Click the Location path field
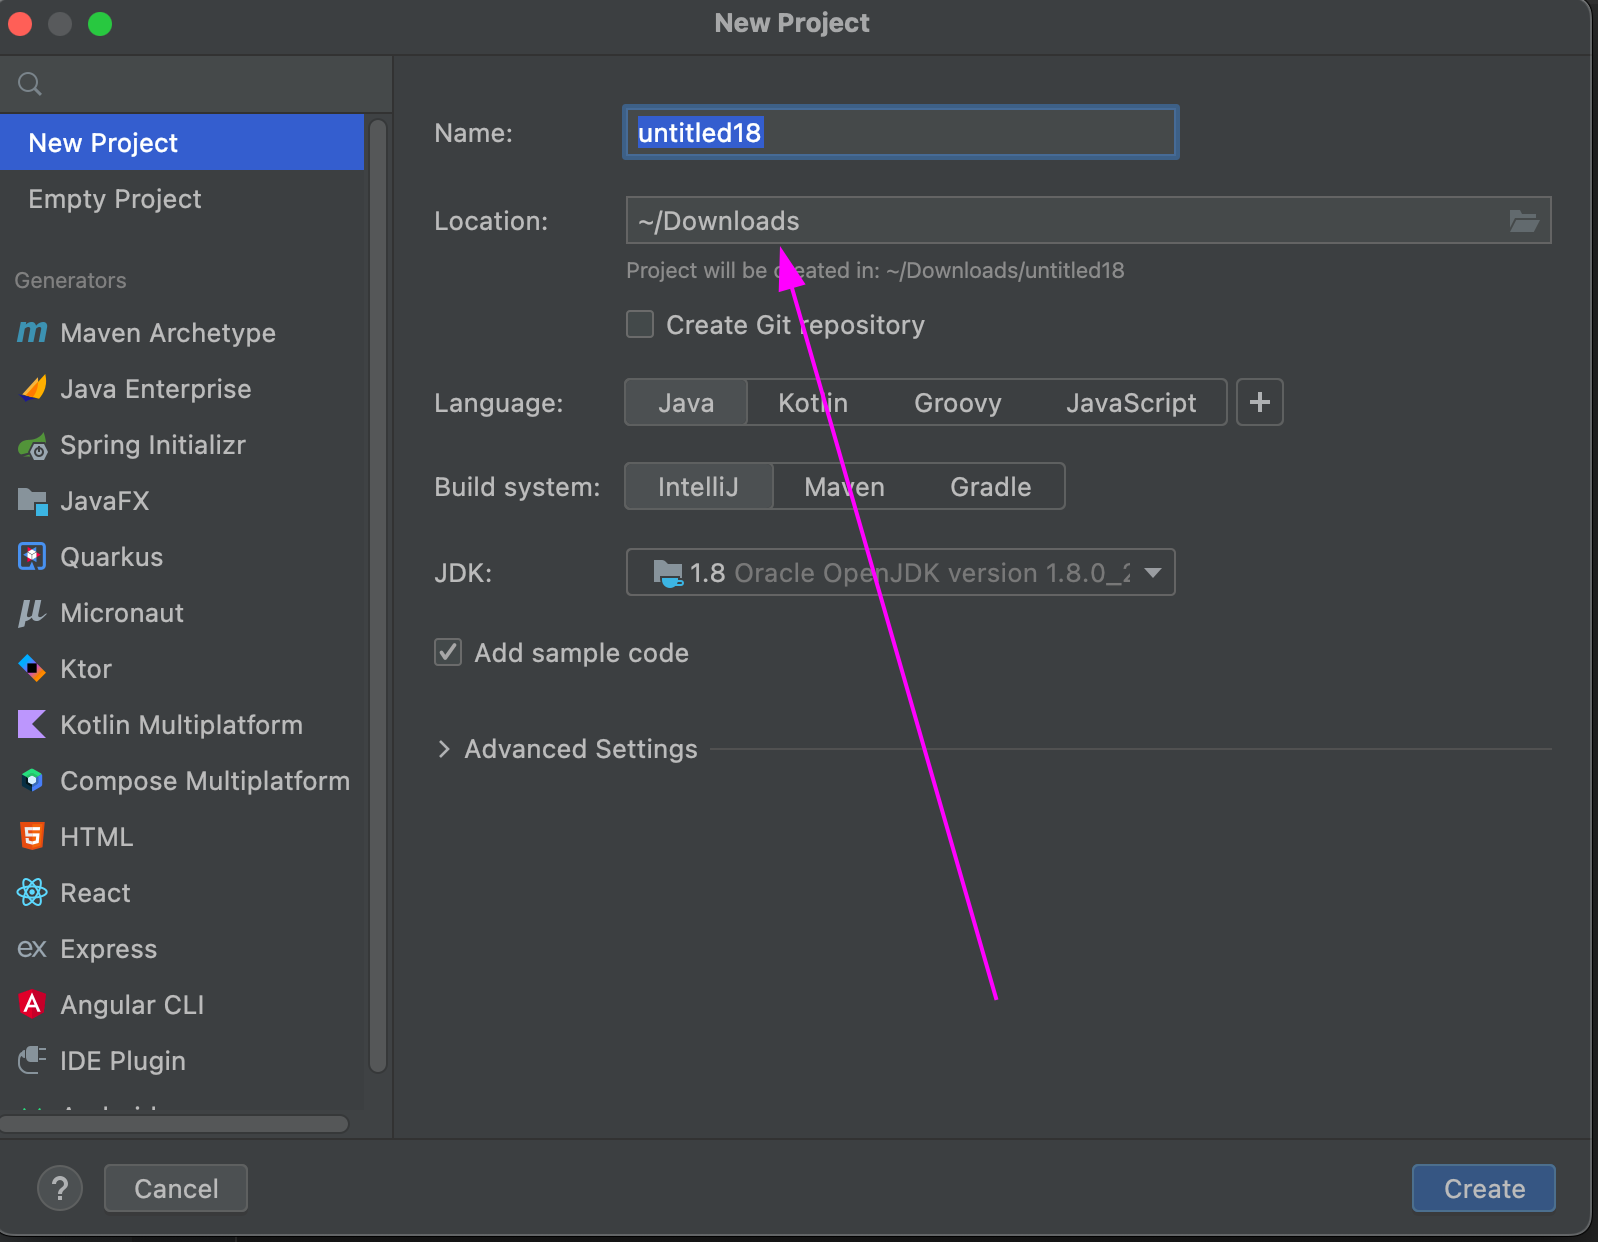This screenshot has width=1598, height=1242. (1088, 220)
